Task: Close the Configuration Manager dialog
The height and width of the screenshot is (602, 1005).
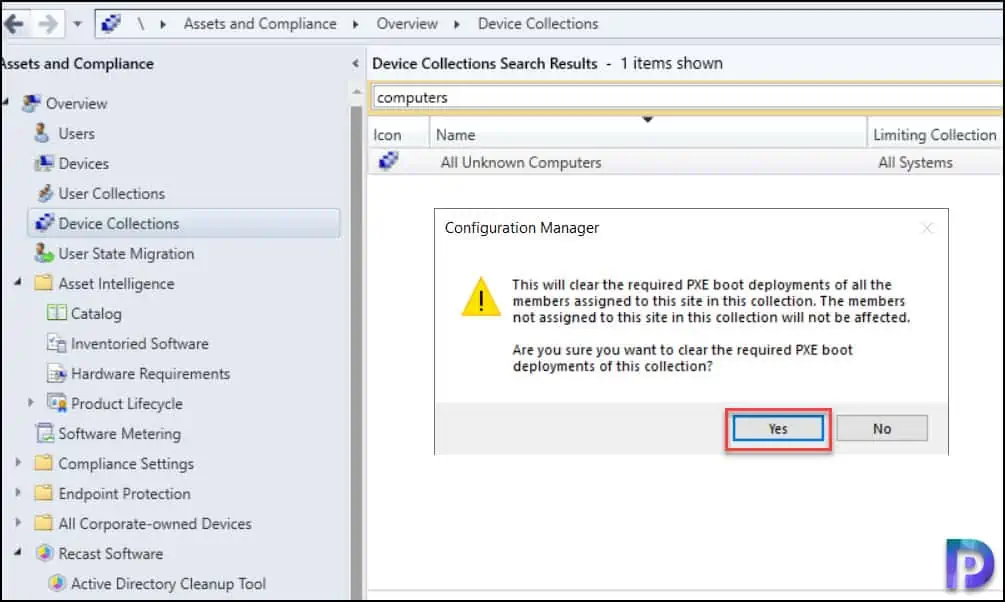Action: 927,228
